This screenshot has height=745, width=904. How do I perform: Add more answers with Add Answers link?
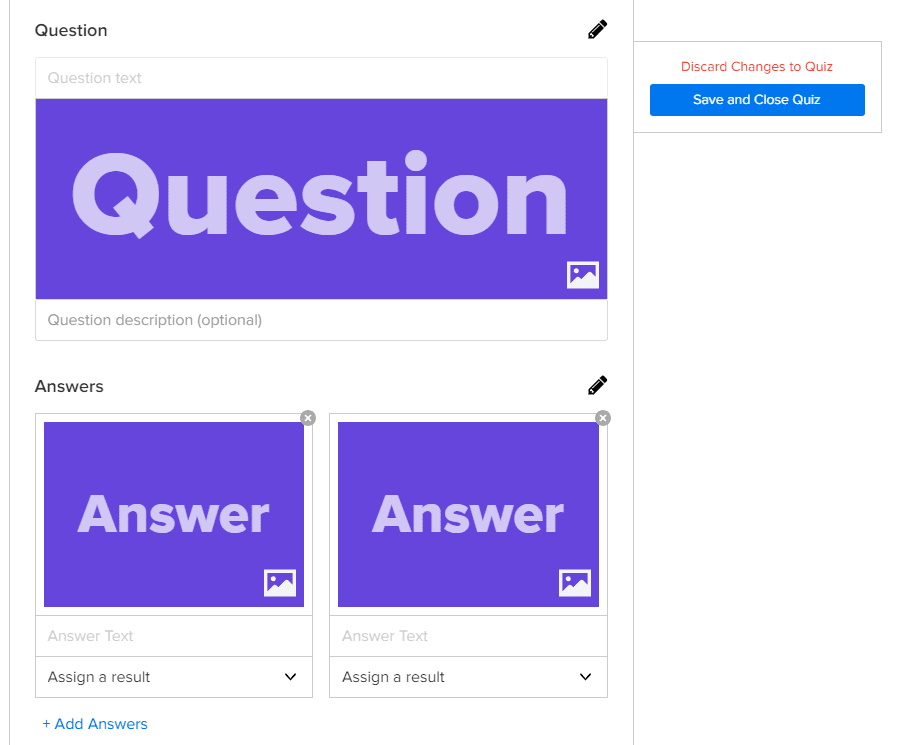tap(95, 723)
